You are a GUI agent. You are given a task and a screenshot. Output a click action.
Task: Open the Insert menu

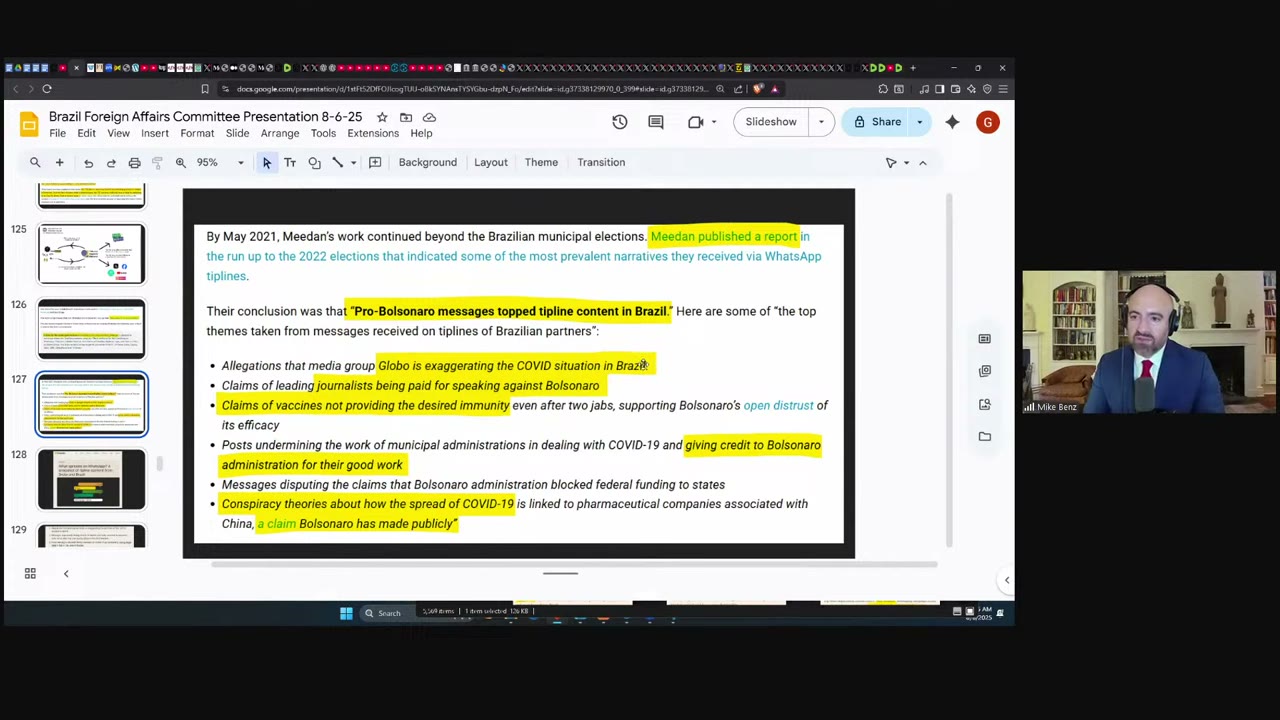coord(155,133)
